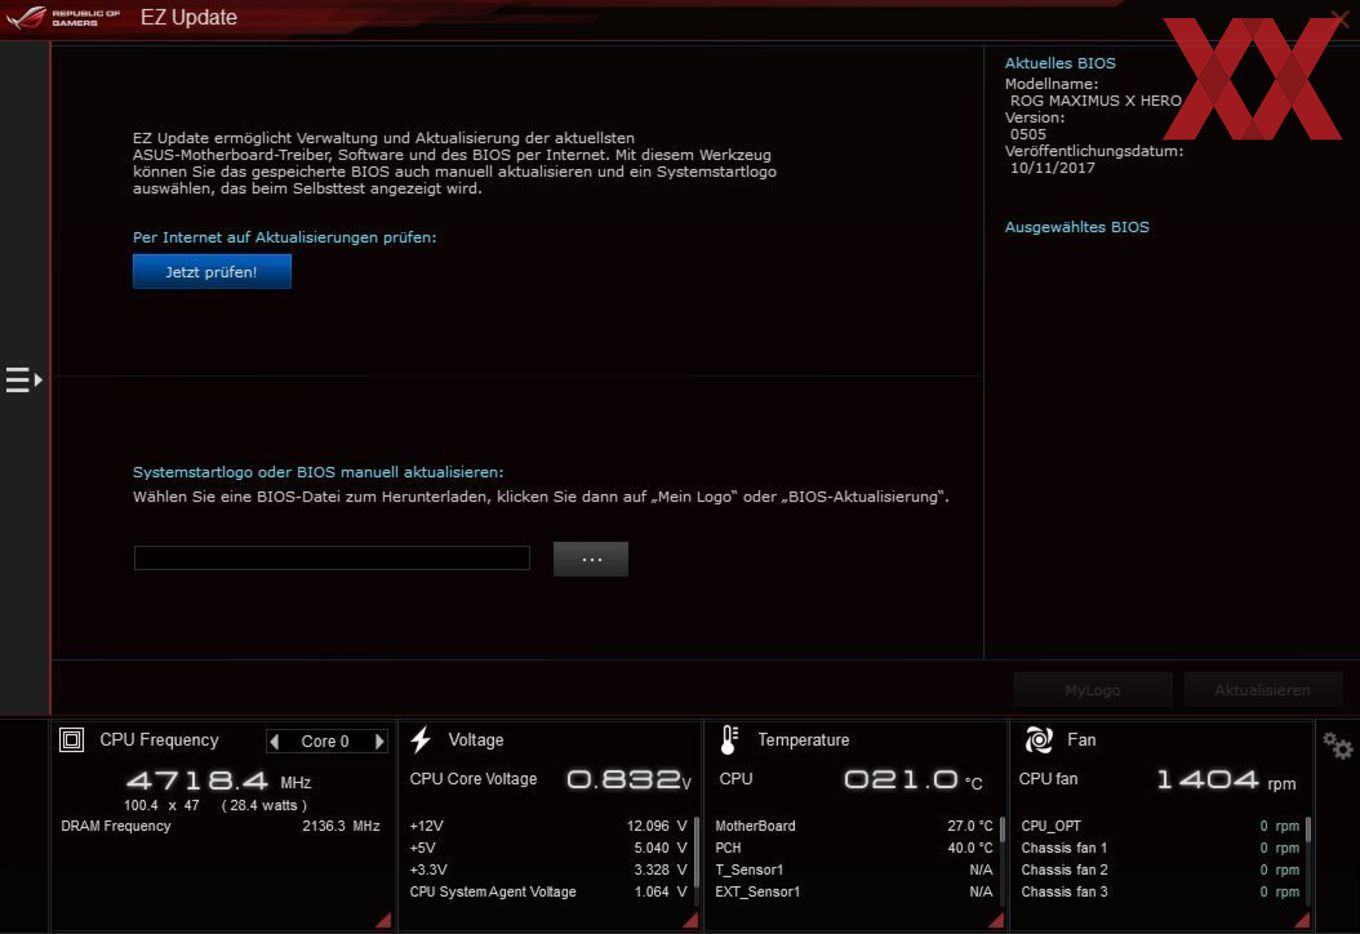The image size is (1360, 934).
Task: Click the CPU temperature 021.0 °C value
Action: [913, 780]
